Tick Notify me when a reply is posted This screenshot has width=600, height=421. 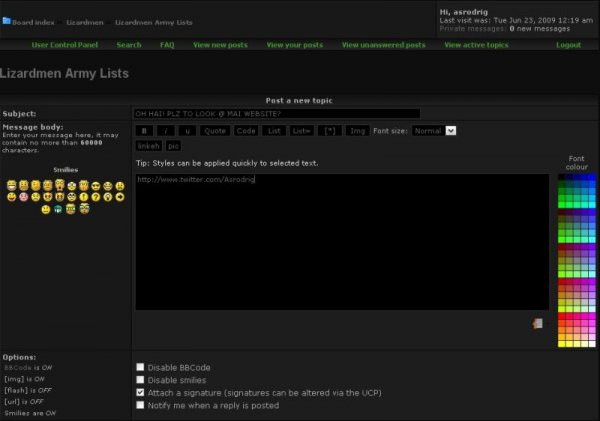(141, 406)
